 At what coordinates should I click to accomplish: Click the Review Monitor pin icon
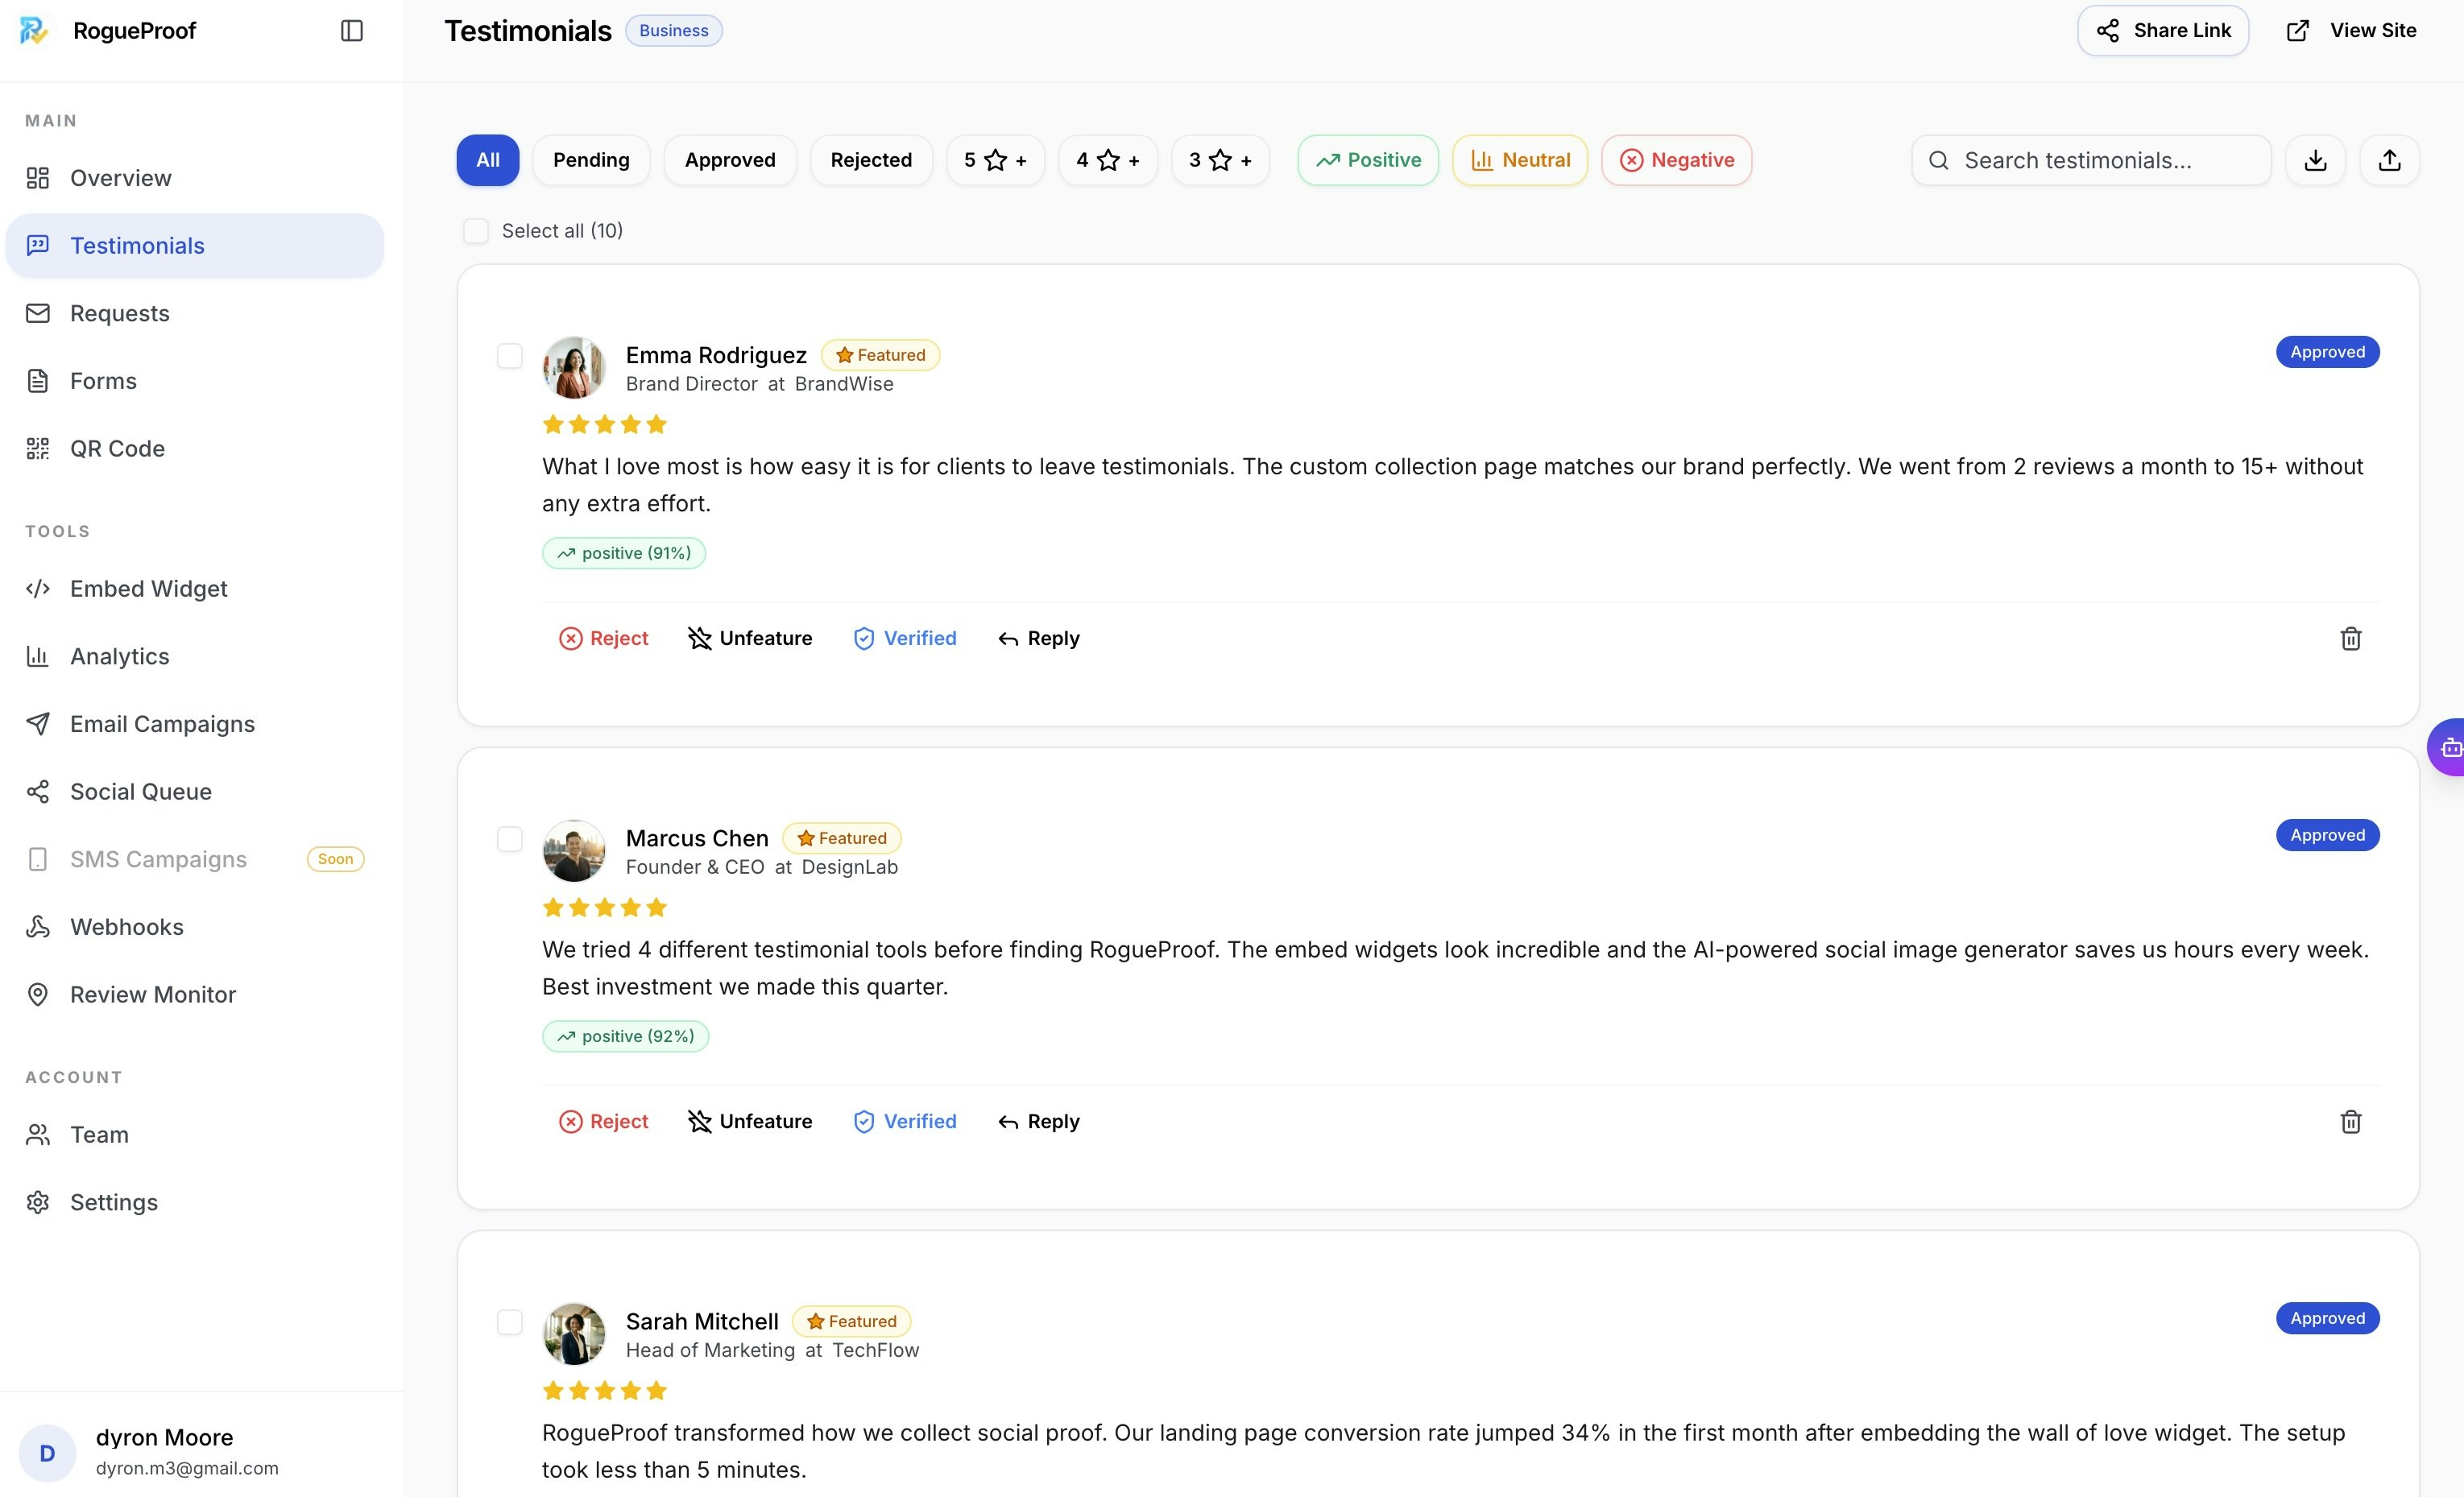click(x=38, y=995)
